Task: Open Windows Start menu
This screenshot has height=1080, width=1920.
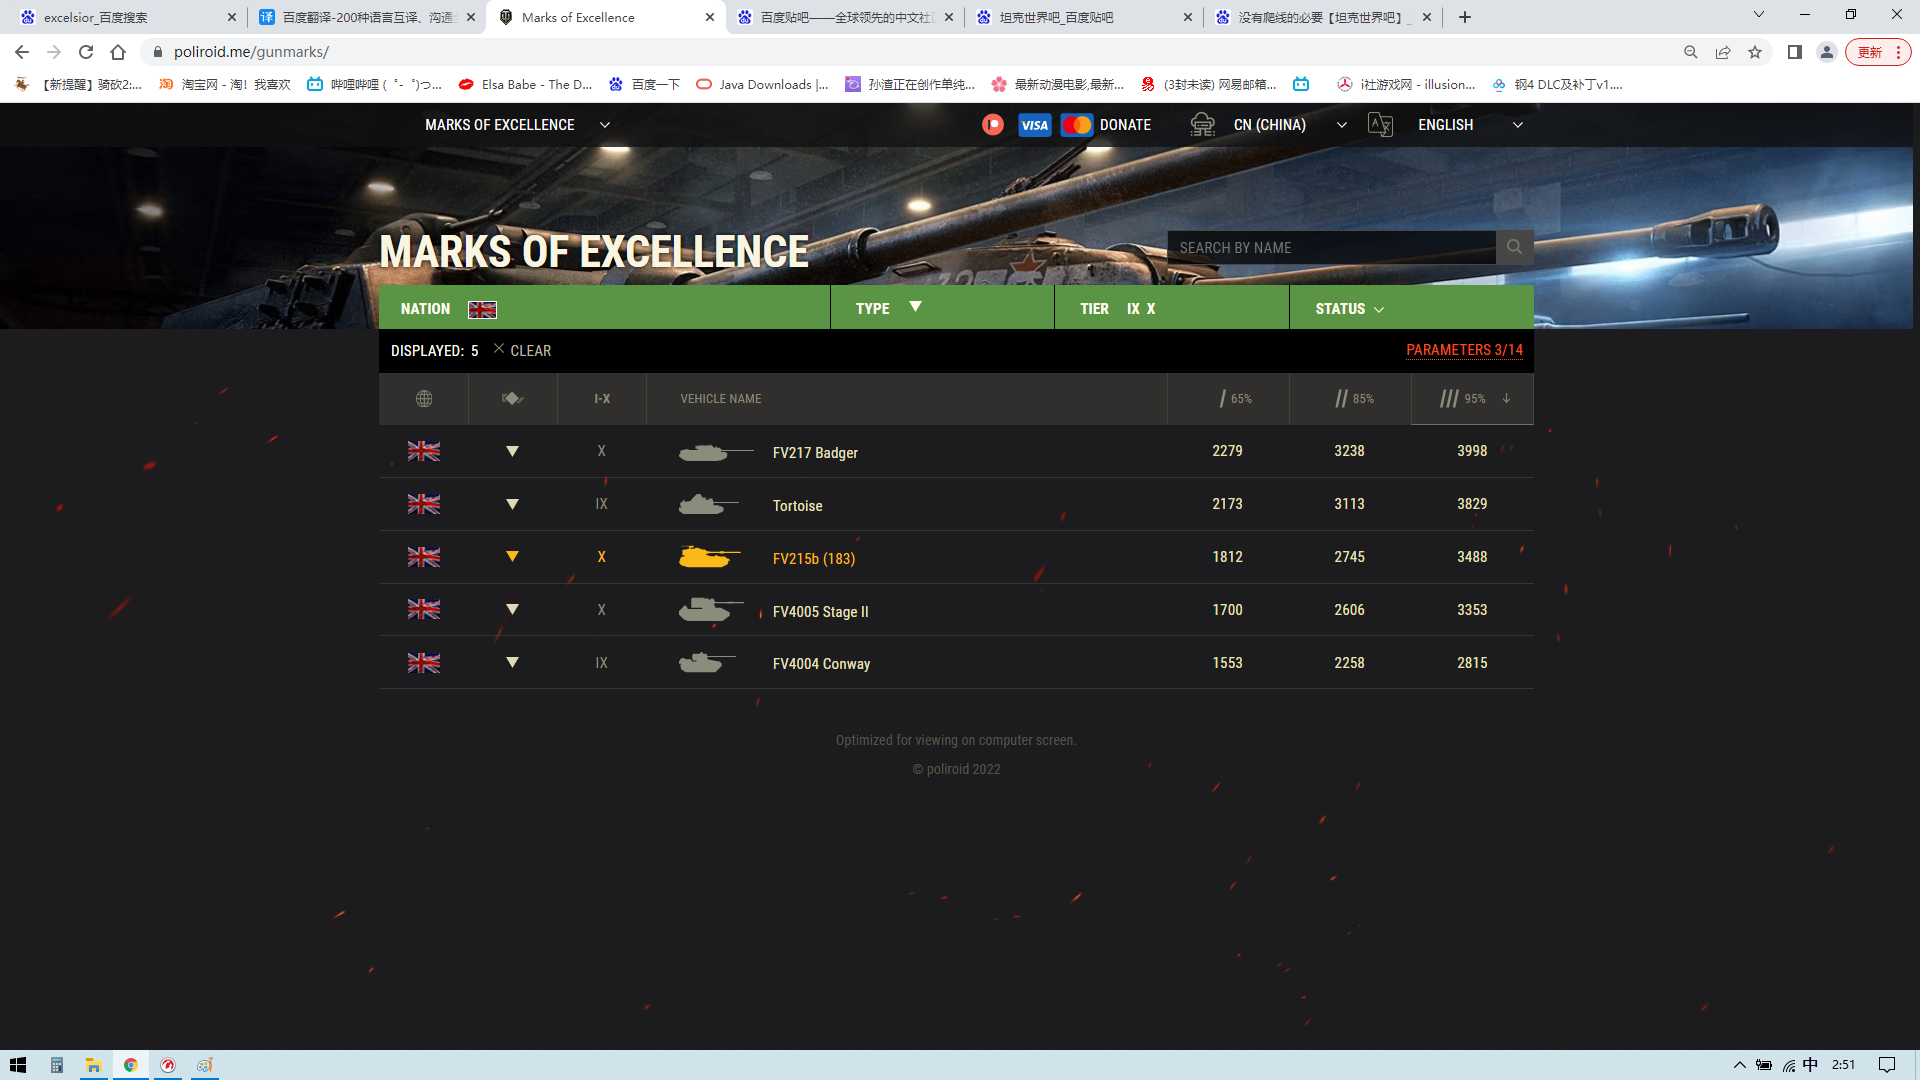Action: pos(18,1065)
